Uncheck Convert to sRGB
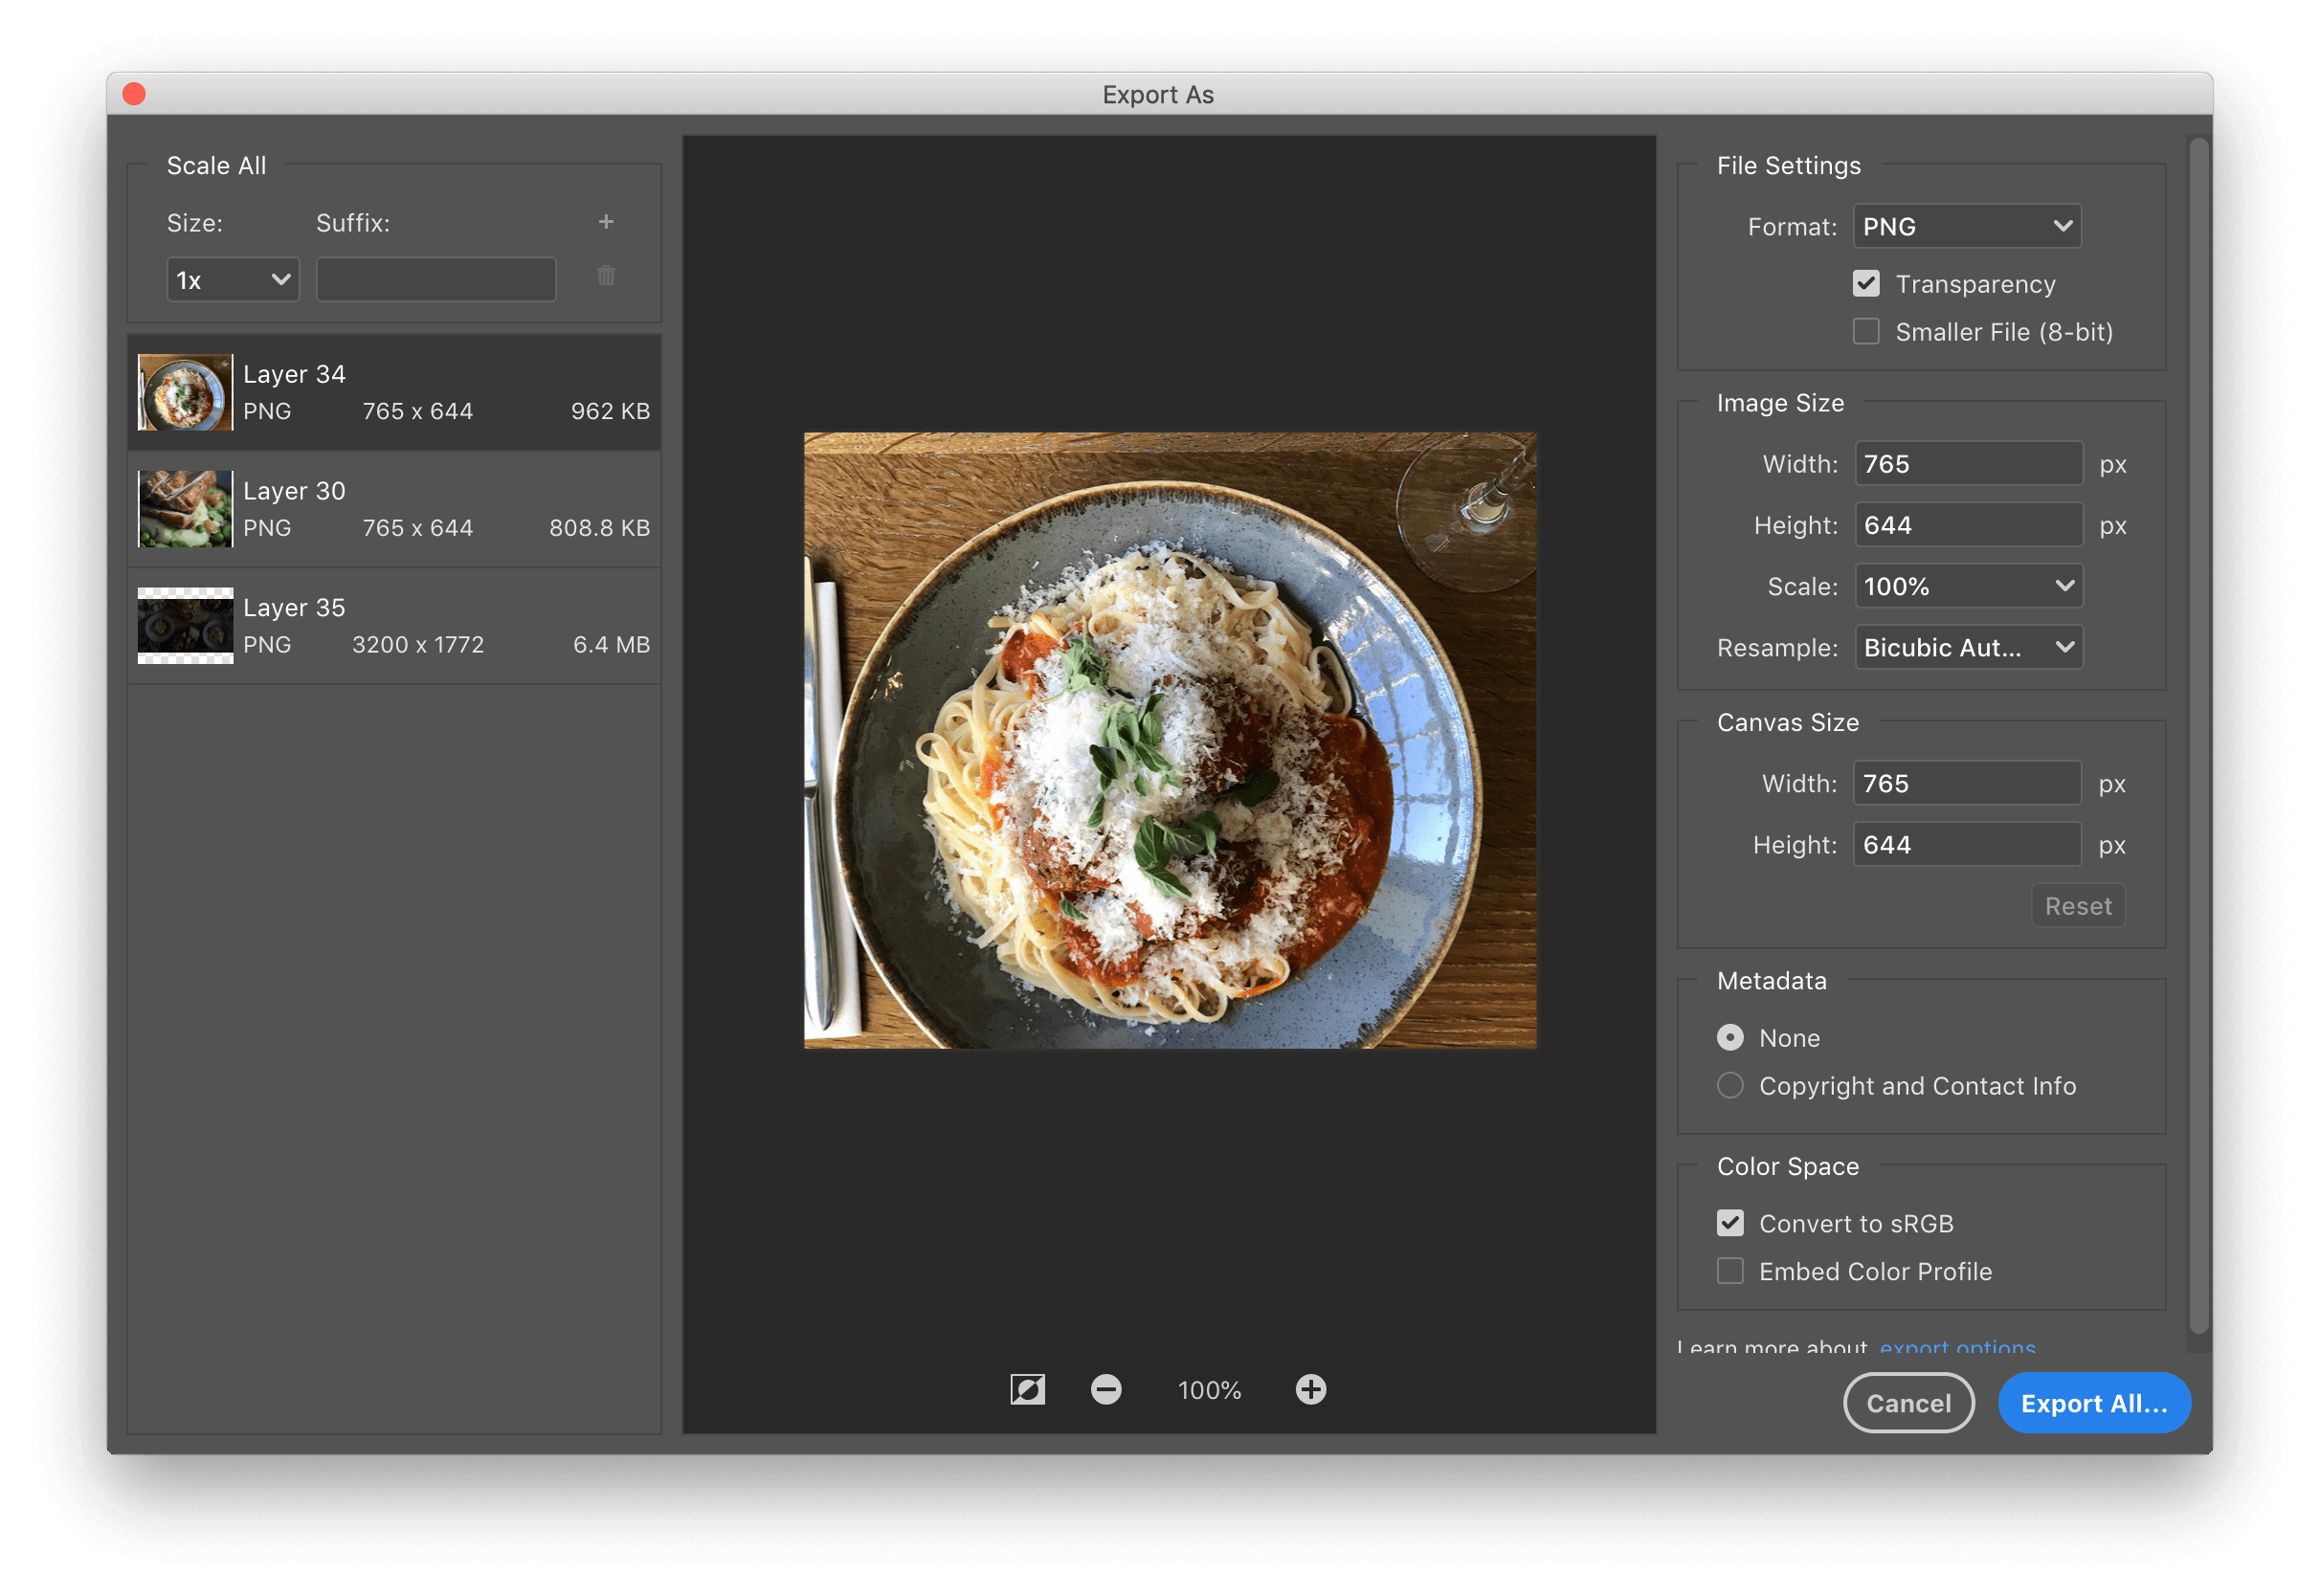This screenshot has width=2320, height=1596. coord(1730,1223)
